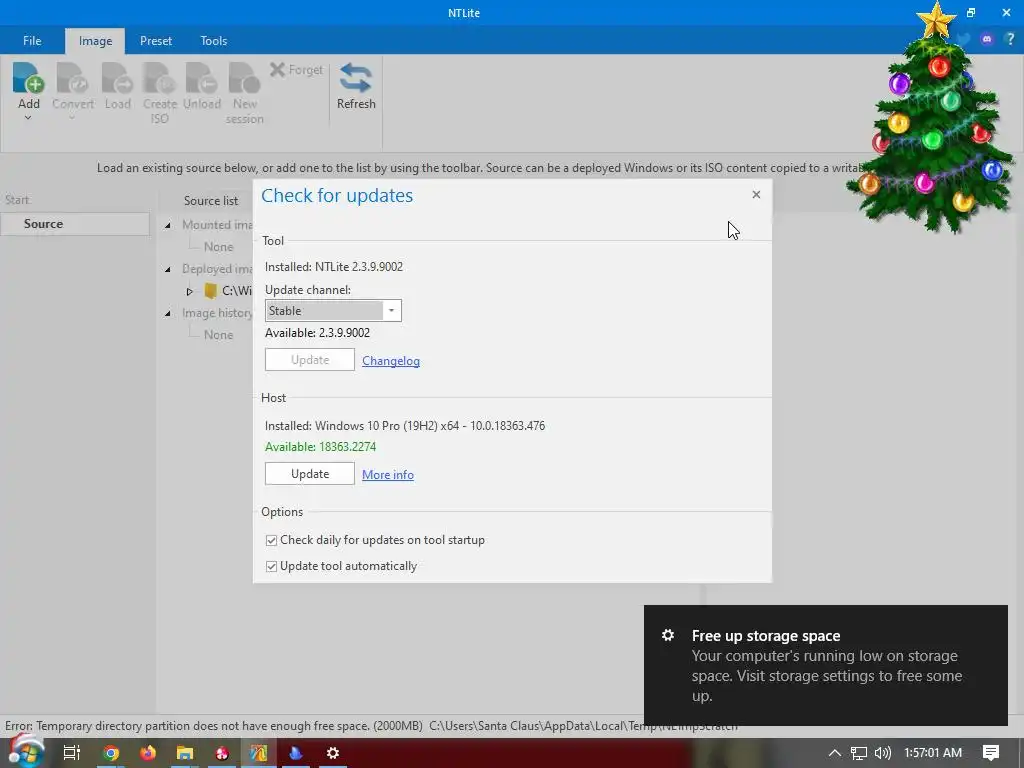Launch Firefox from the taskbar
This screenshot has width=1024, height=768.
coord(148,753)
